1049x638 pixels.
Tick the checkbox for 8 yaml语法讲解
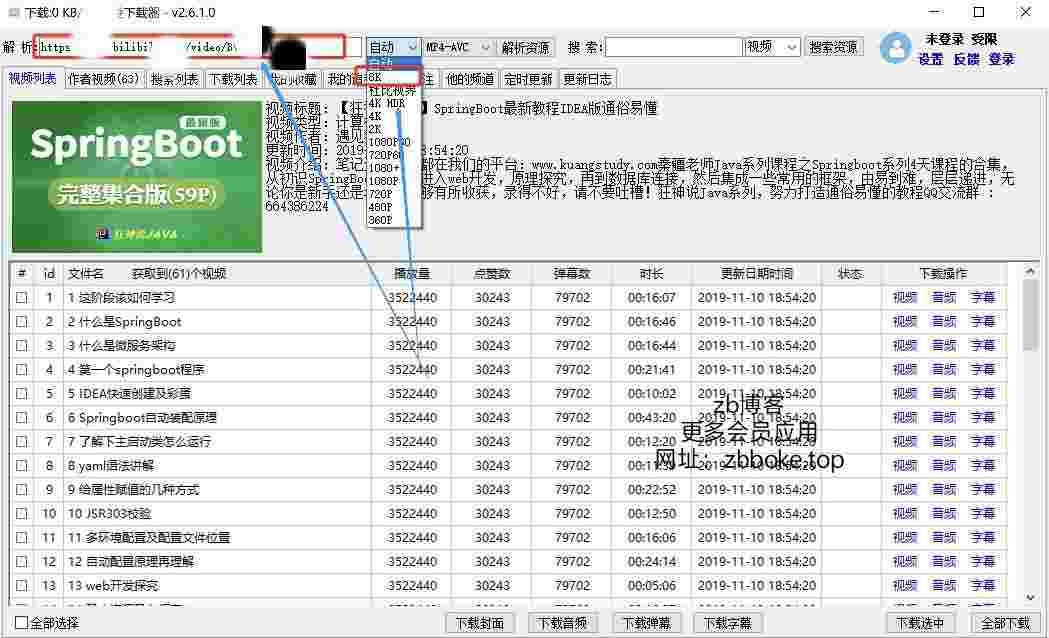(22, 465)
